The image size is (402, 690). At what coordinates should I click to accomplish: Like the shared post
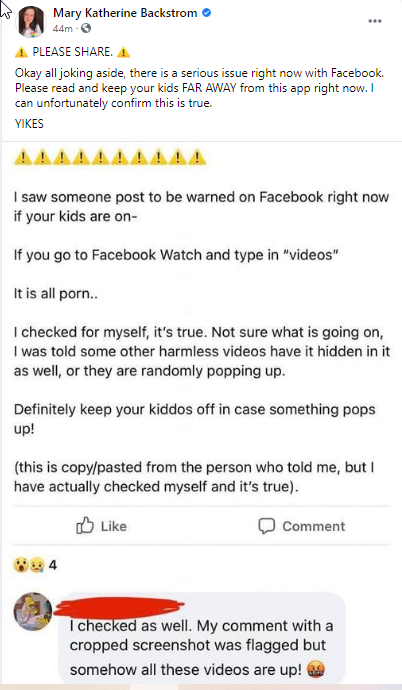click(x=102, y=526)
